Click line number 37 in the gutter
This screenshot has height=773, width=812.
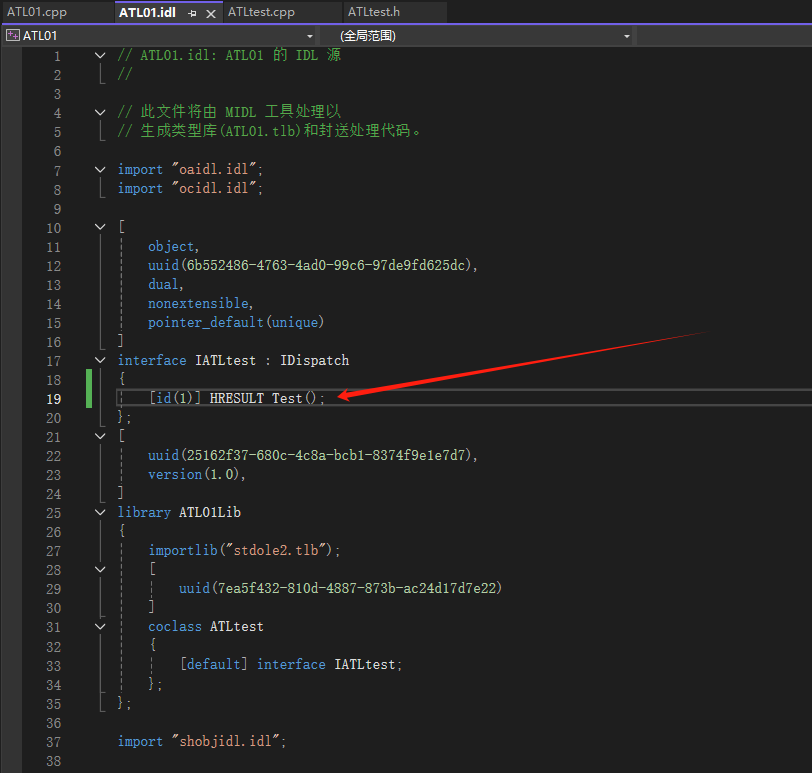[54, 742]
